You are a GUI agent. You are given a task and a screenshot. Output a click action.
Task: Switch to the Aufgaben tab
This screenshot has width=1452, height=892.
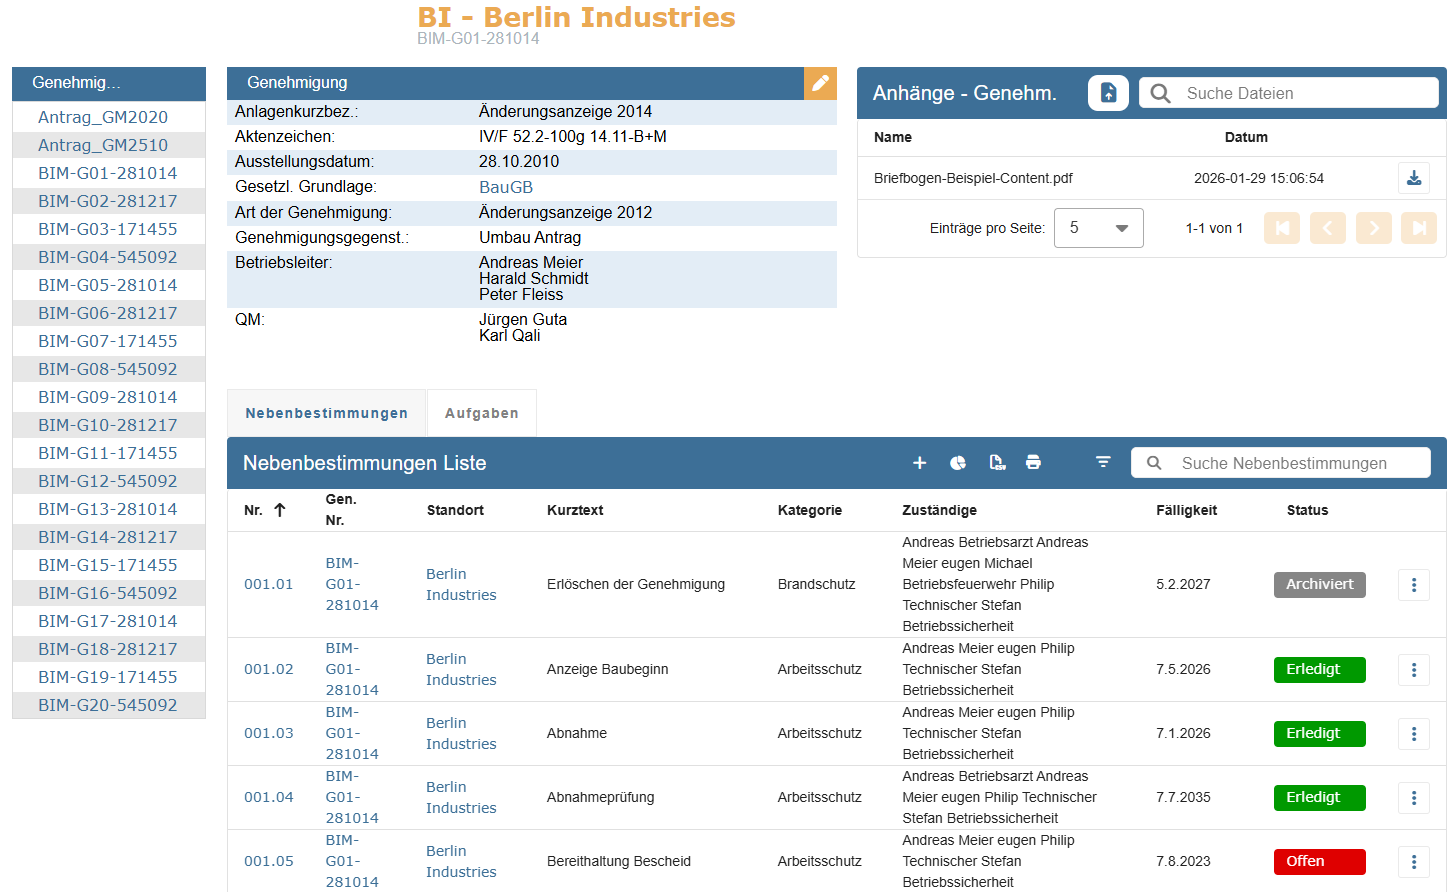click(x=481, y=413)
